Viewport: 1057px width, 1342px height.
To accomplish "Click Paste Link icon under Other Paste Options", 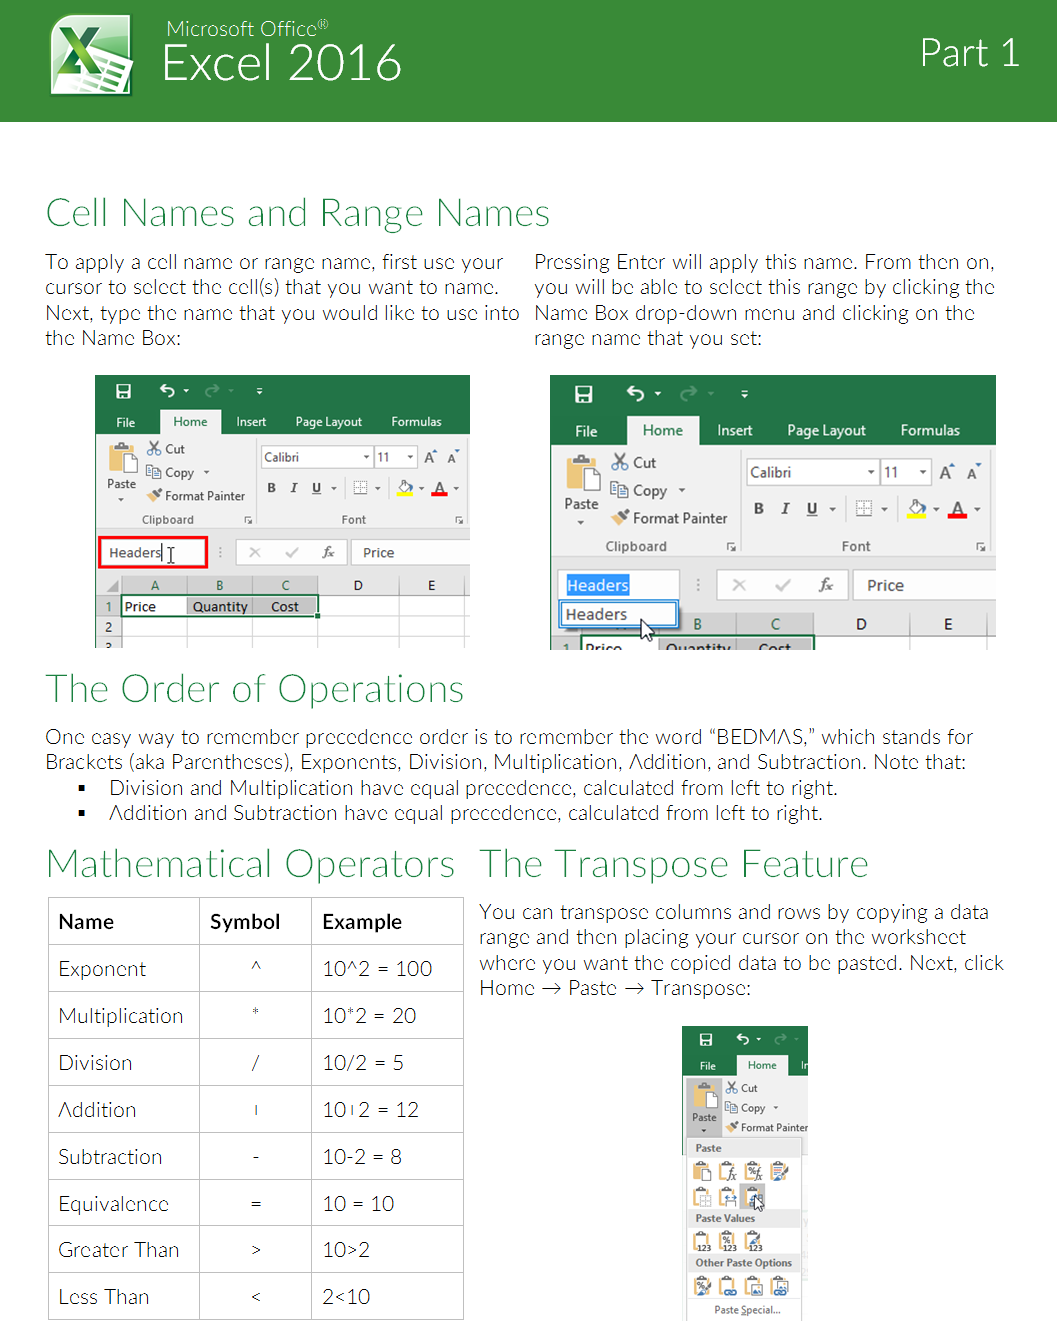I will pyautogui.click(x=728, y=1286).
